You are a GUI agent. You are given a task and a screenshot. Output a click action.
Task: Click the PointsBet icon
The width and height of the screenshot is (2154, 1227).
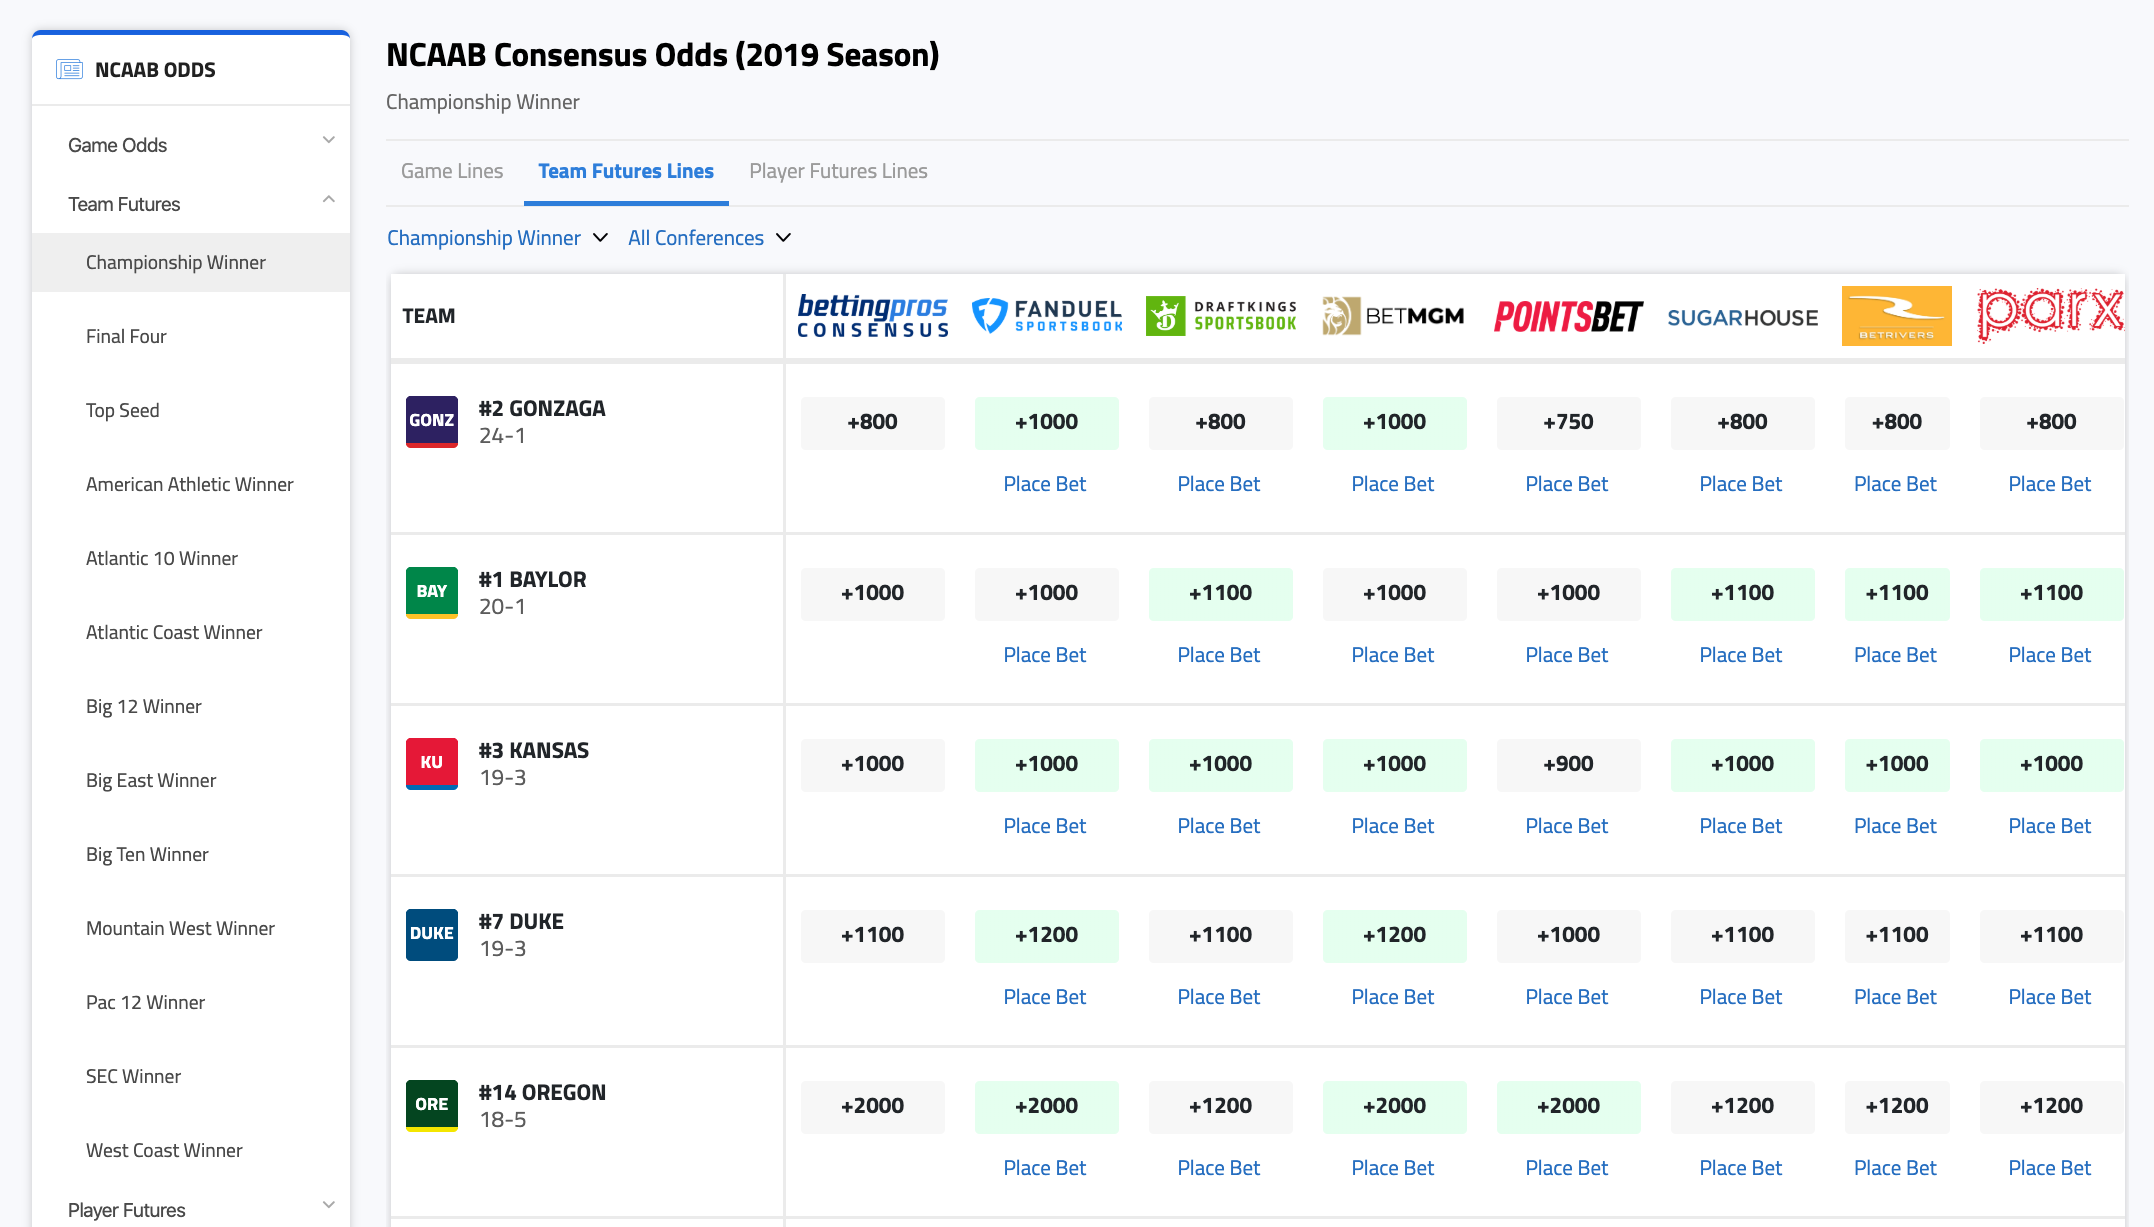[x=1567, y=315]
